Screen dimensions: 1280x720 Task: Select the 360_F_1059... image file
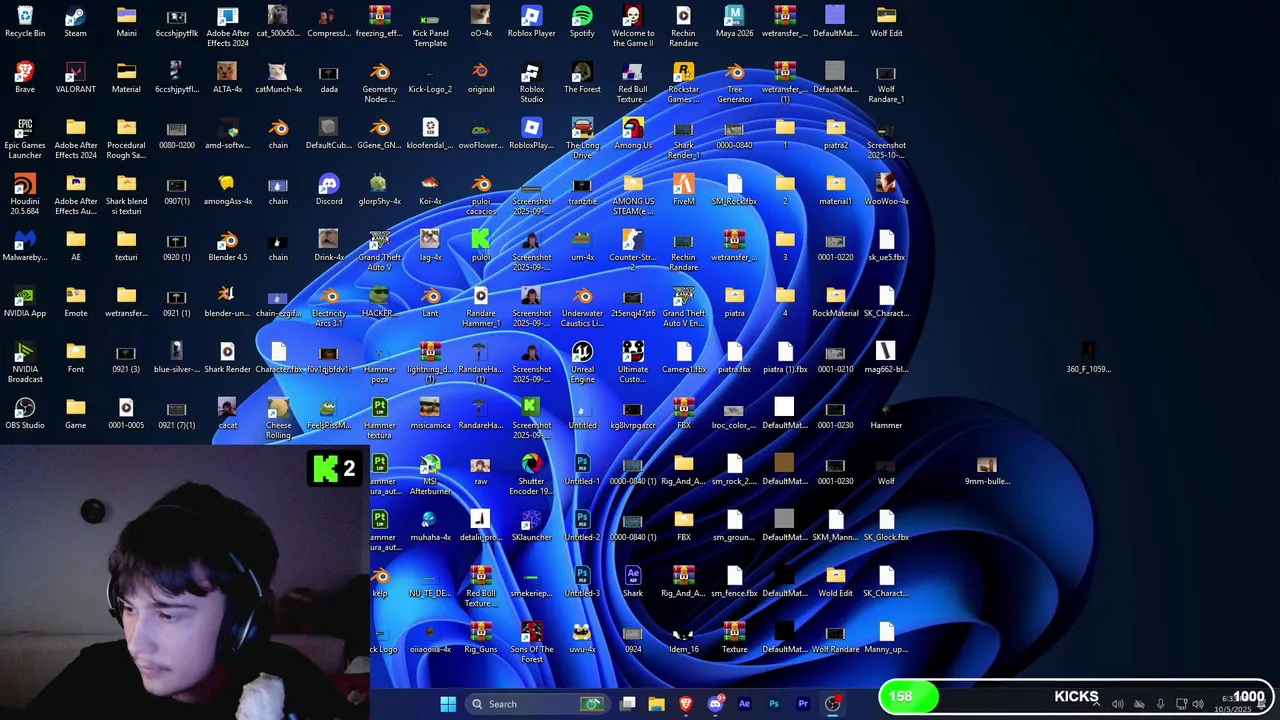coord(1088,358)
